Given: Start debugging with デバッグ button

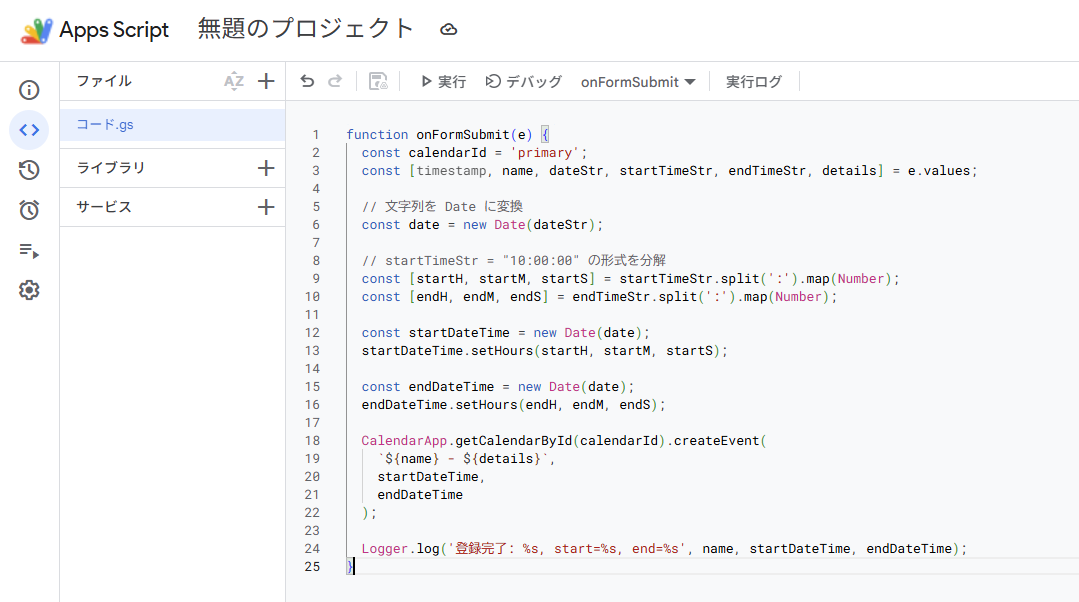Looking at the screenshot, I should [x=524, y=82].
